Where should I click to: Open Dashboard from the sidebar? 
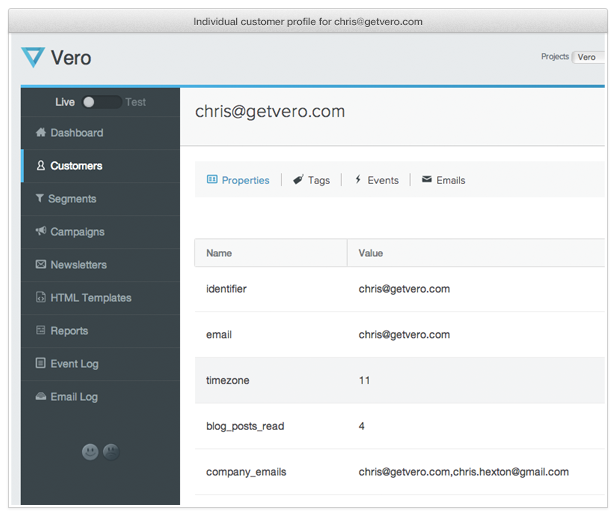76,133
